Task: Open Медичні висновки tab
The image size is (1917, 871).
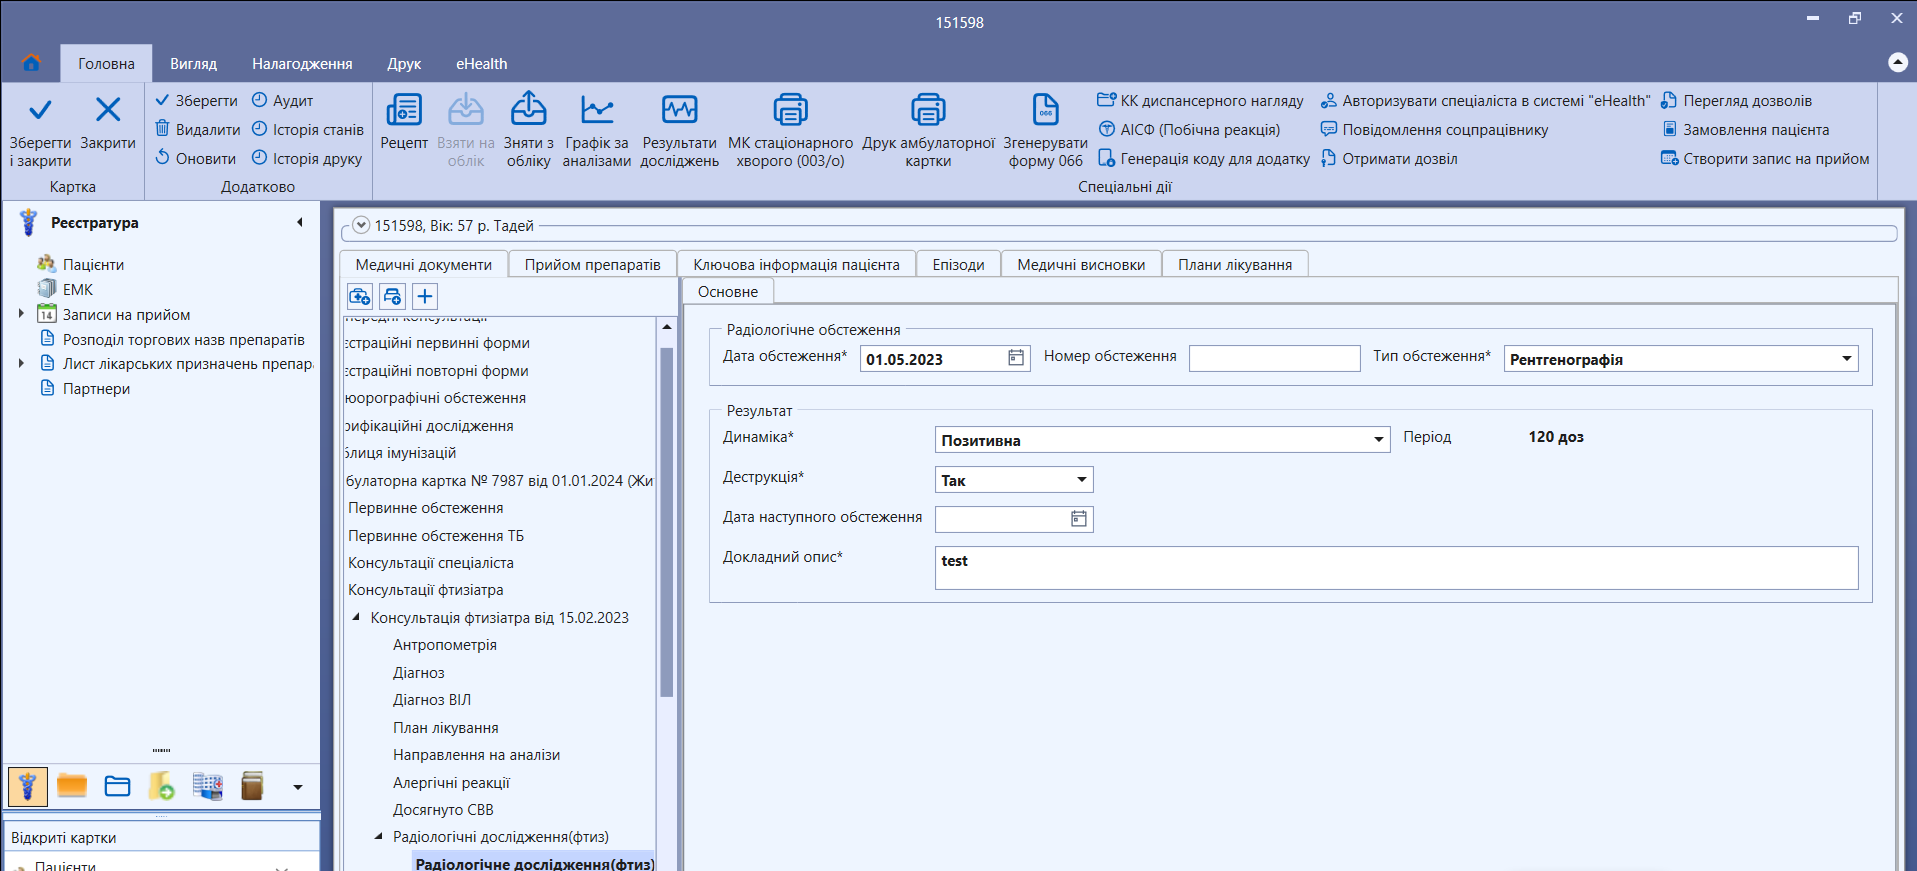Action: coord(1081,264)
